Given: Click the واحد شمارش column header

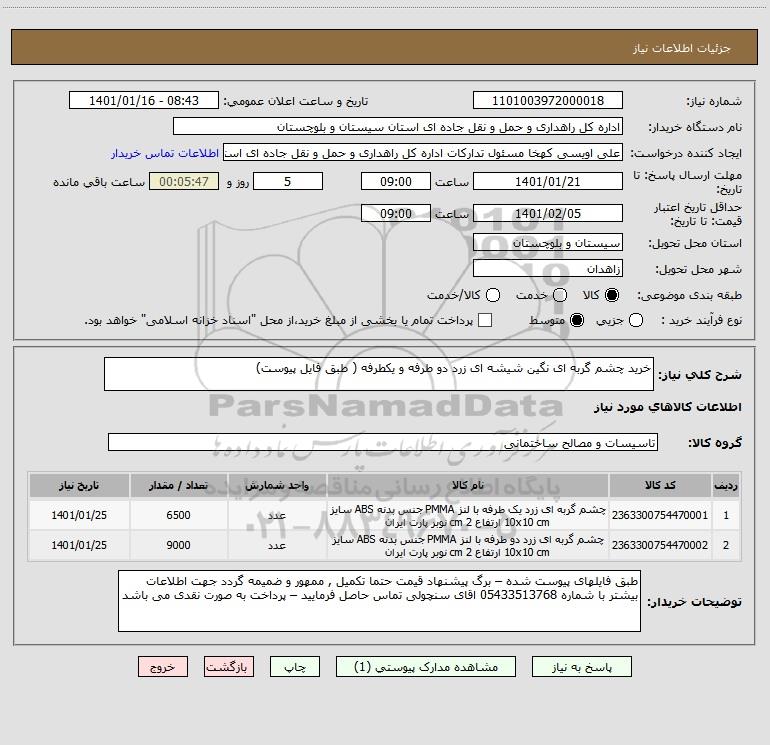Looking at the screenshot, I should (x=277, y=485).
